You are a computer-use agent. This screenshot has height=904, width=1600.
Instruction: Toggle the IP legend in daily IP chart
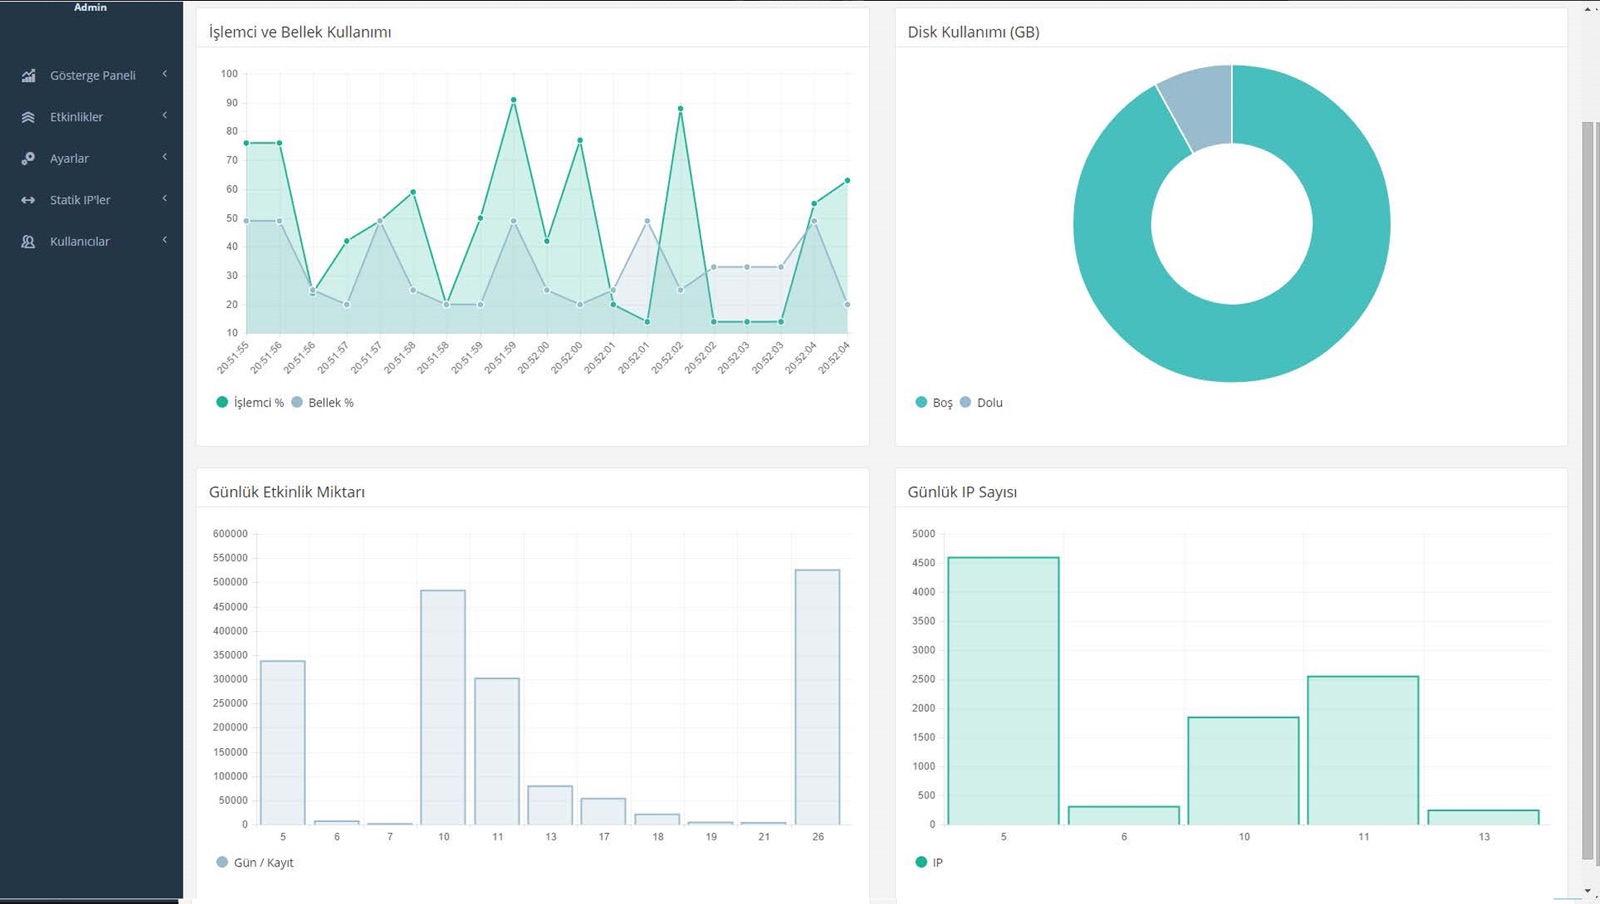pyautogui.click(x=929, y=862)
